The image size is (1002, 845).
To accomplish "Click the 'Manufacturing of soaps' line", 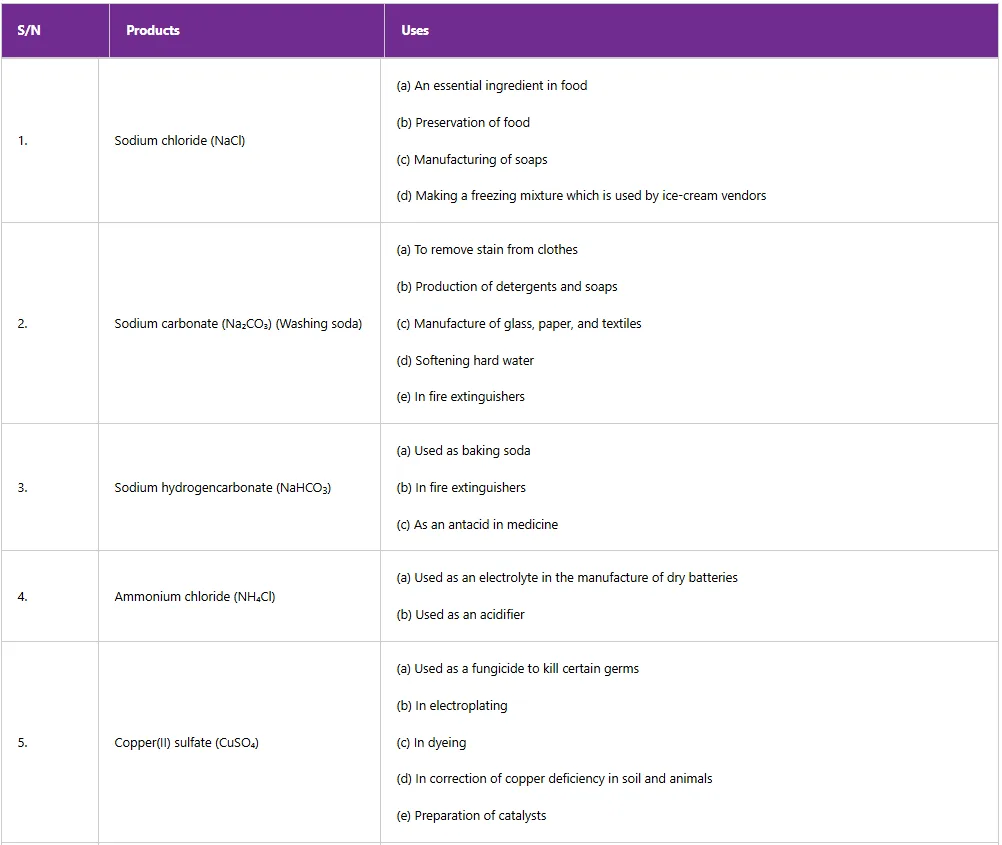I will [x=472, y=160].
